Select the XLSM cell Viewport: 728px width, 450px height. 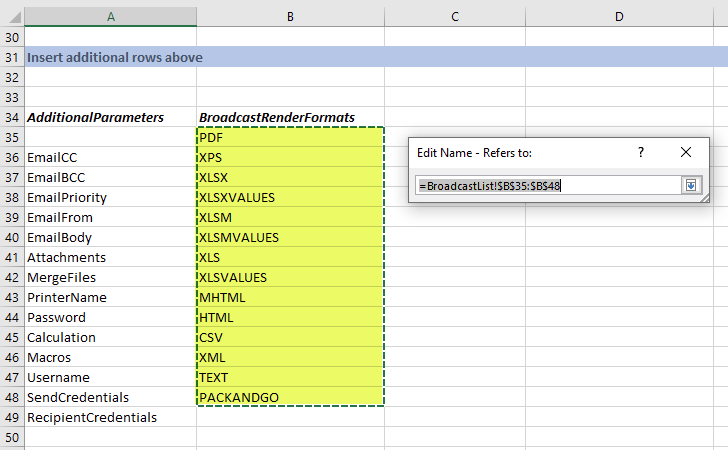(x=290, y=217)
